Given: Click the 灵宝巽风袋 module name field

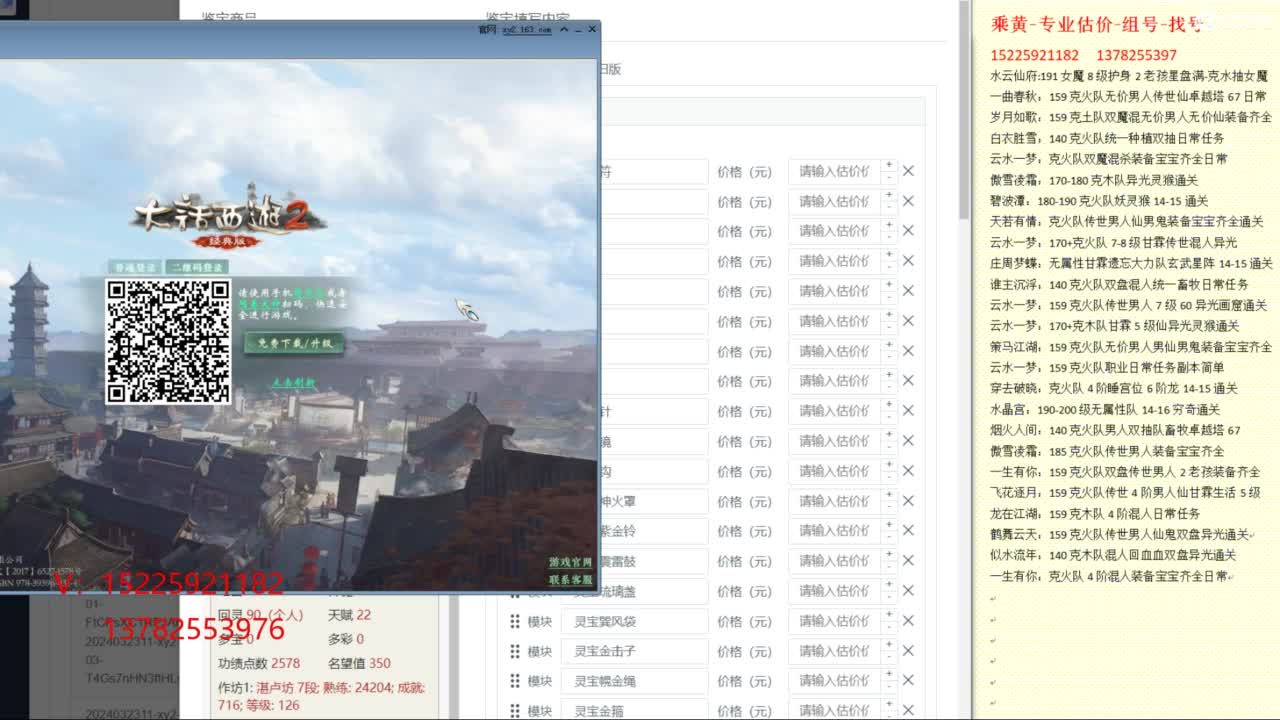Looking at the screenshot, I should [x=634, y=621].
